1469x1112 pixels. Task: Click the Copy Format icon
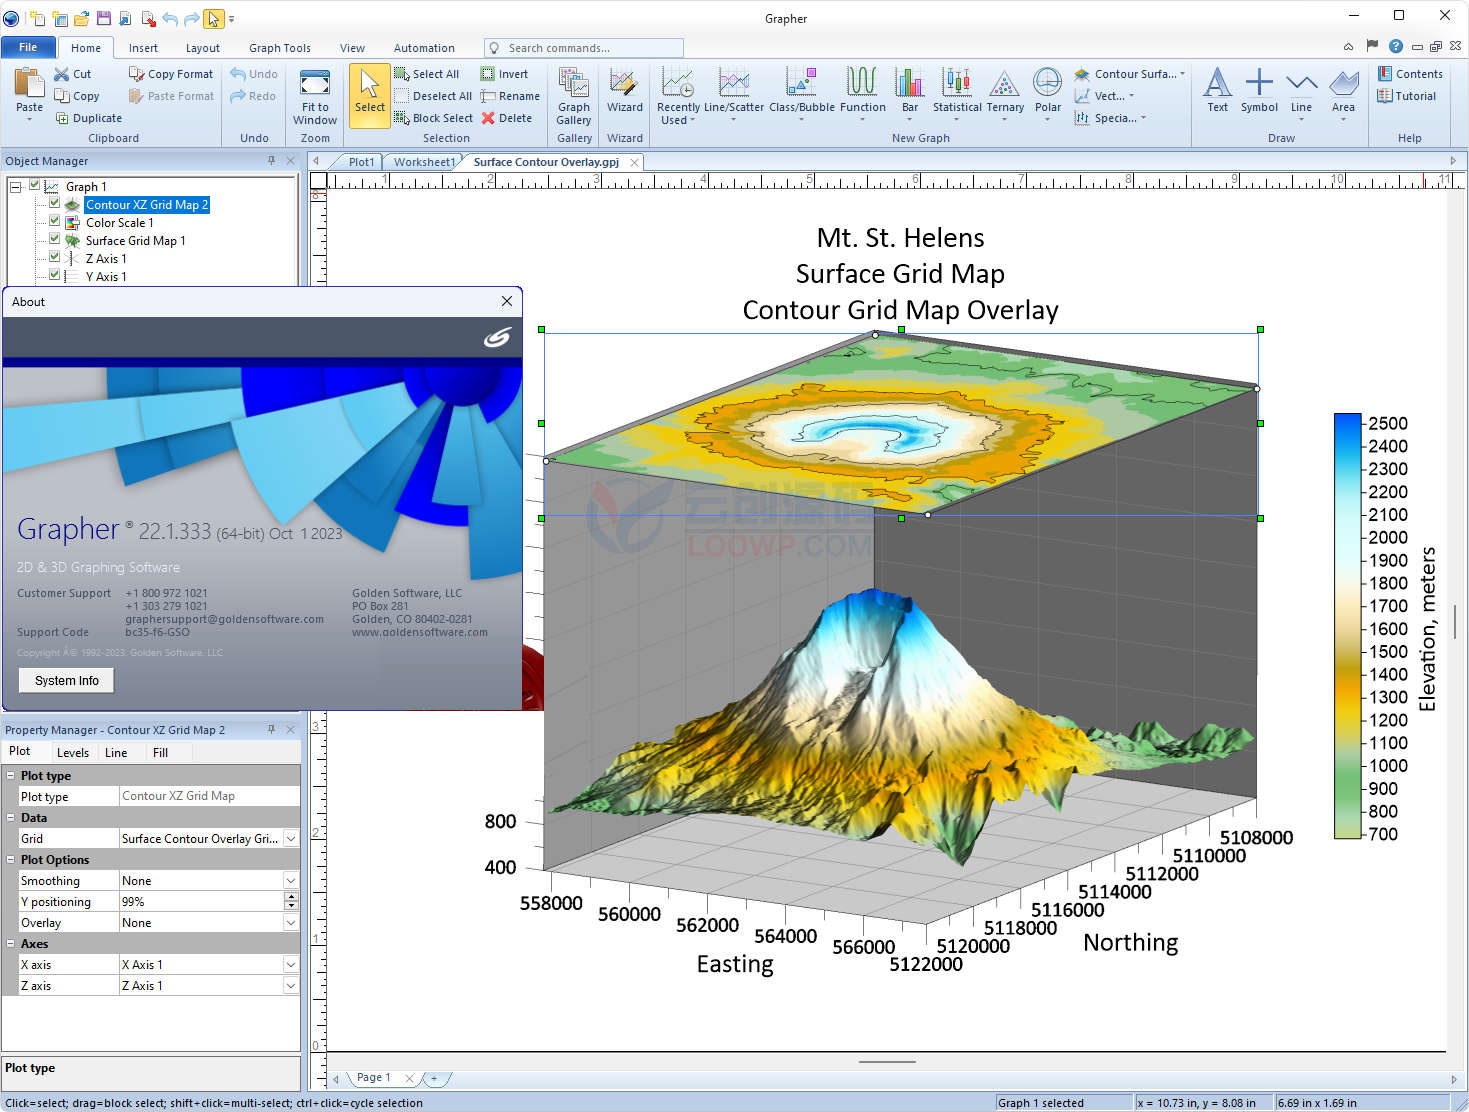136,74
